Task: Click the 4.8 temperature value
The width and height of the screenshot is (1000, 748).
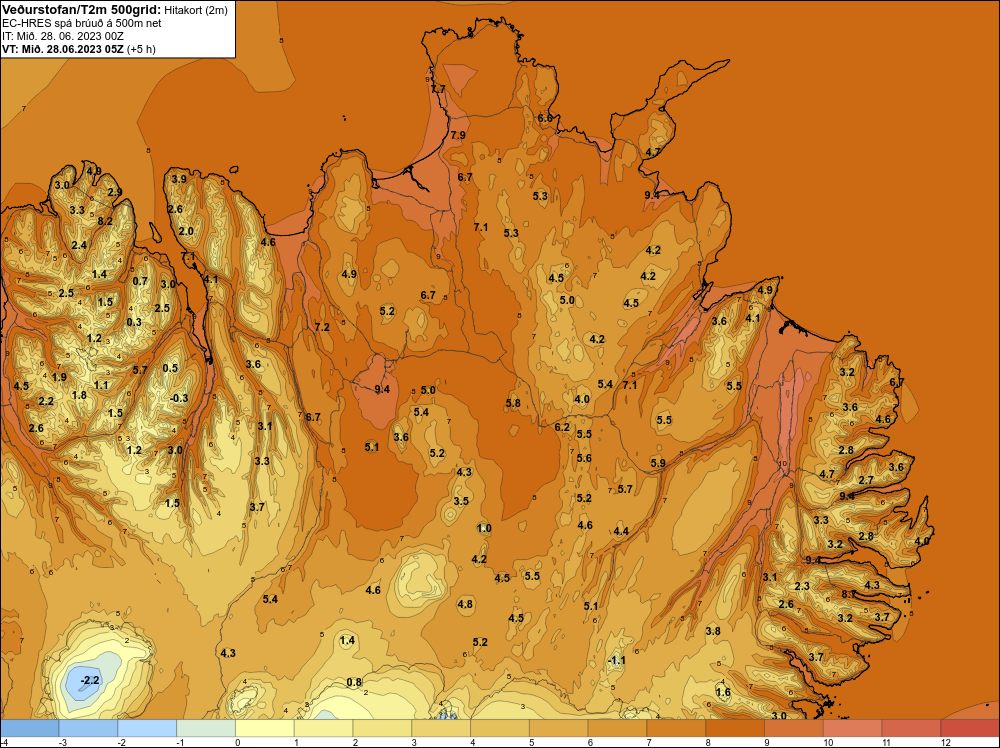Action: 465,604
